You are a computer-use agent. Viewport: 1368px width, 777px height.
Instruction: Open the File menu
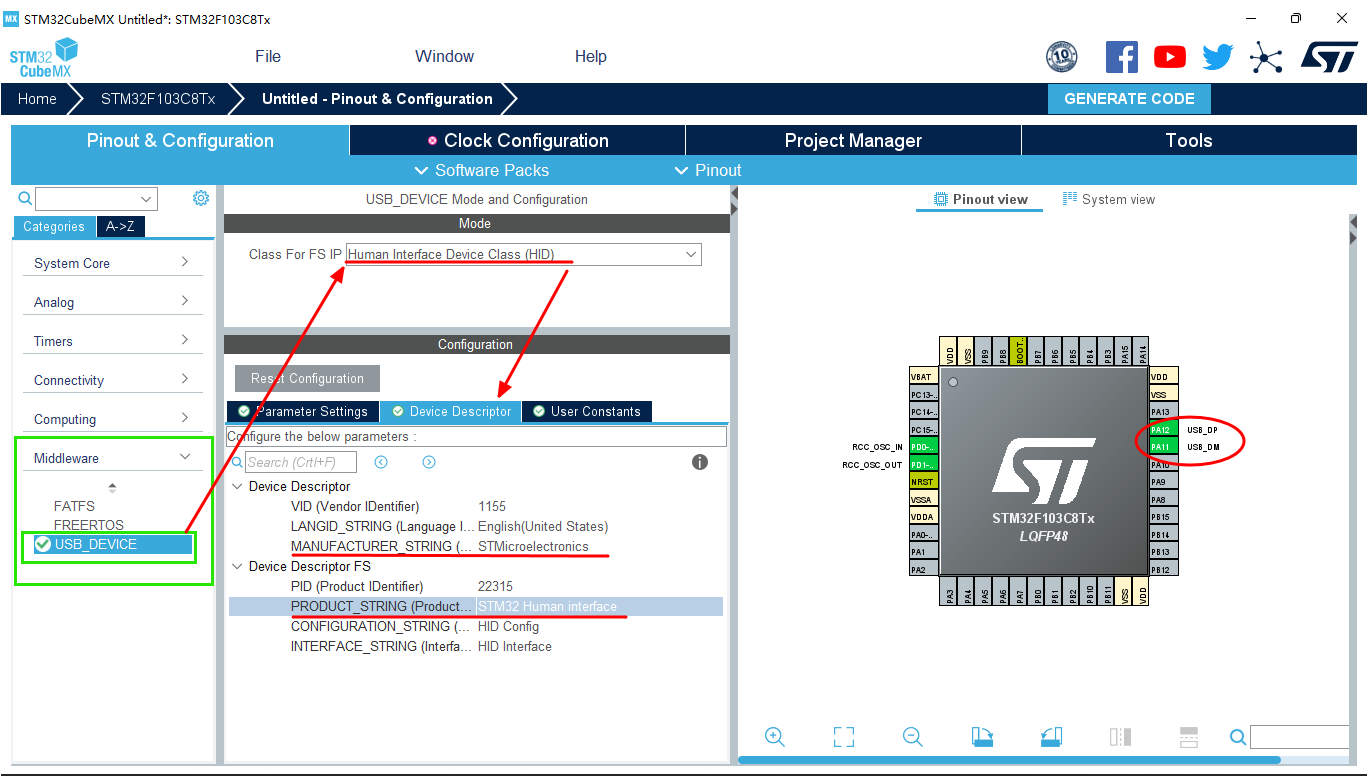click(268, 56)
